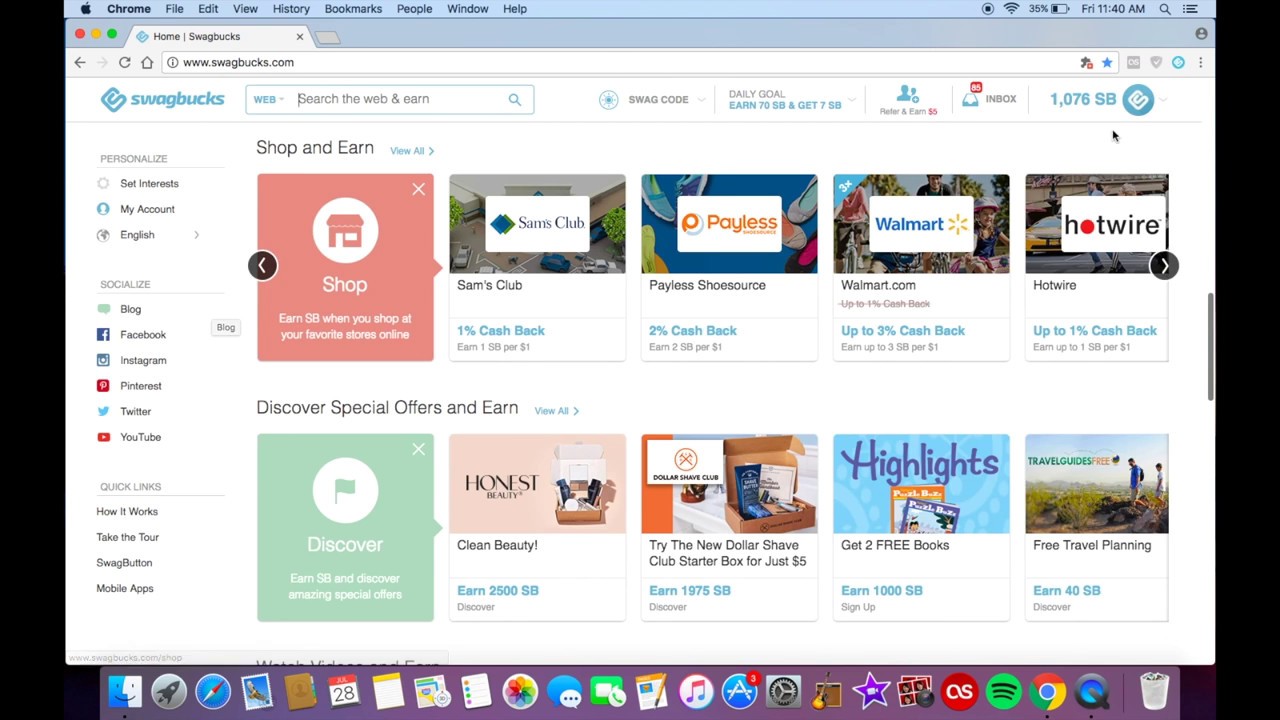Go to previous Shop carousel items

262,265
